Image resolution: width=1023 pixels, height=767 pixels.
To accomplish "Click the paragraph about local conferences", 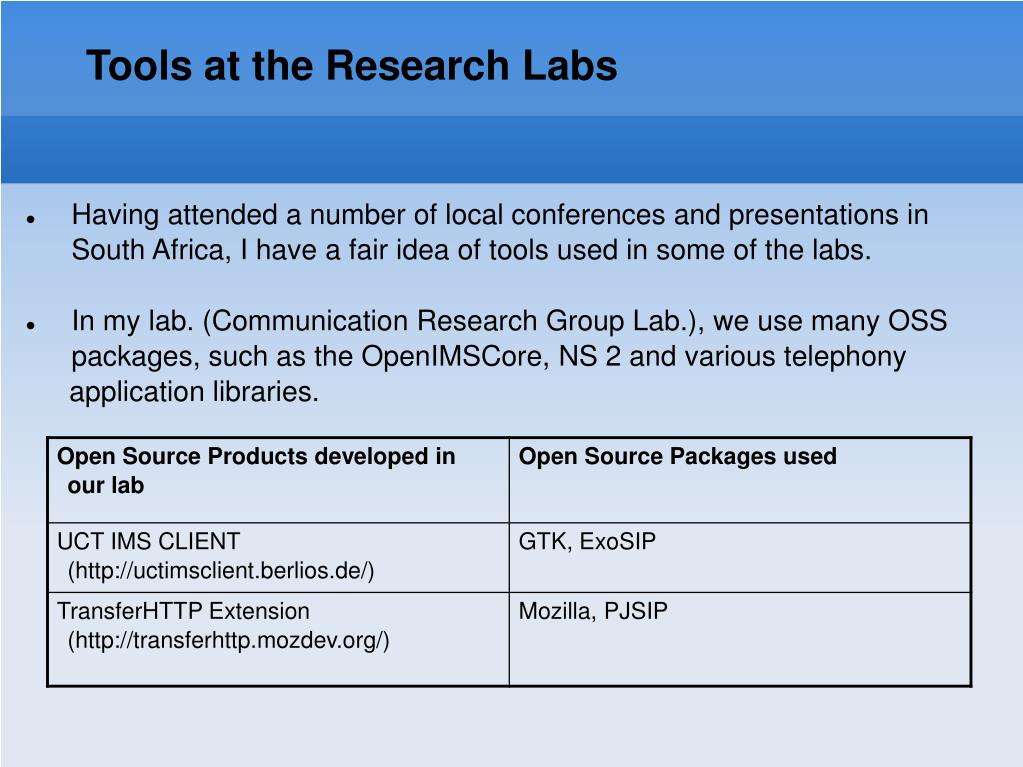I will 500,232.
